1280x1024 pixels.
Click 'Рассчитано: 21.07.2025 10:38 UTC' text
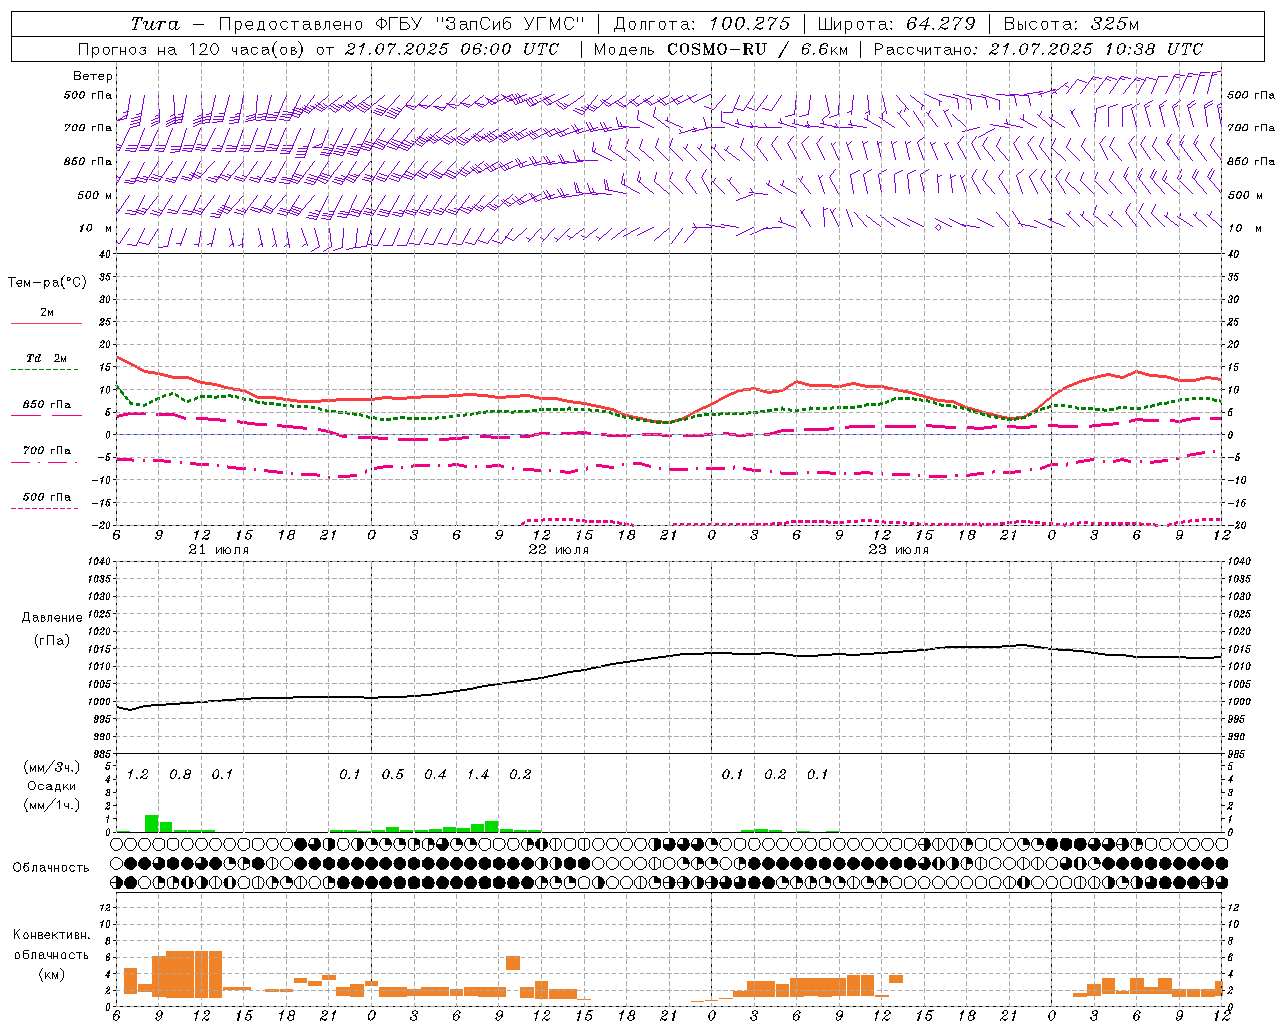pos(1038,49)
